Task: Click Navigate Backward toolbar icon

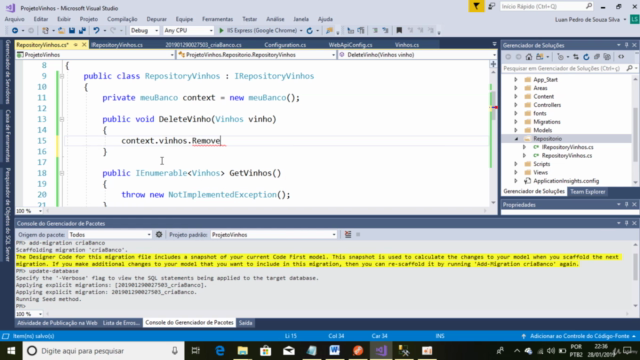Action: (15, 31)
